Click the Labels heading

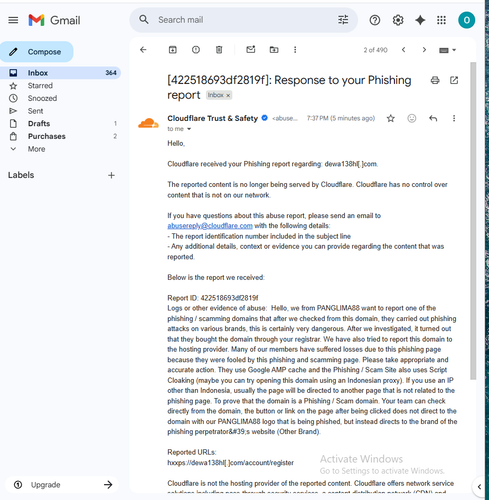click(x=21, y=175)
